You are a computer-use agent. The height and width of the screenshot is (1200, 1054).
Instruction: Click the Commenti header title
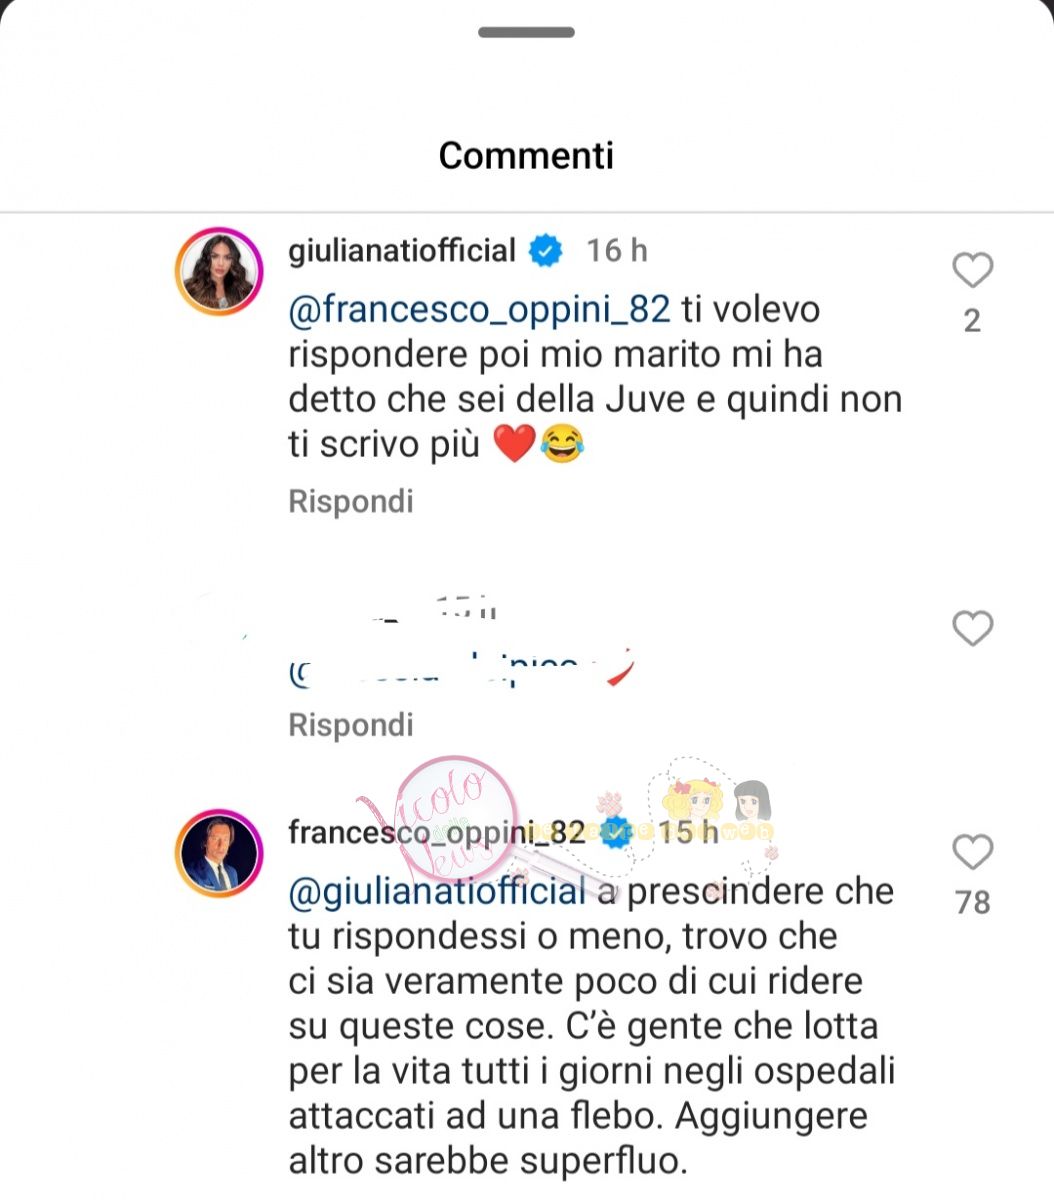click(526, 155)
